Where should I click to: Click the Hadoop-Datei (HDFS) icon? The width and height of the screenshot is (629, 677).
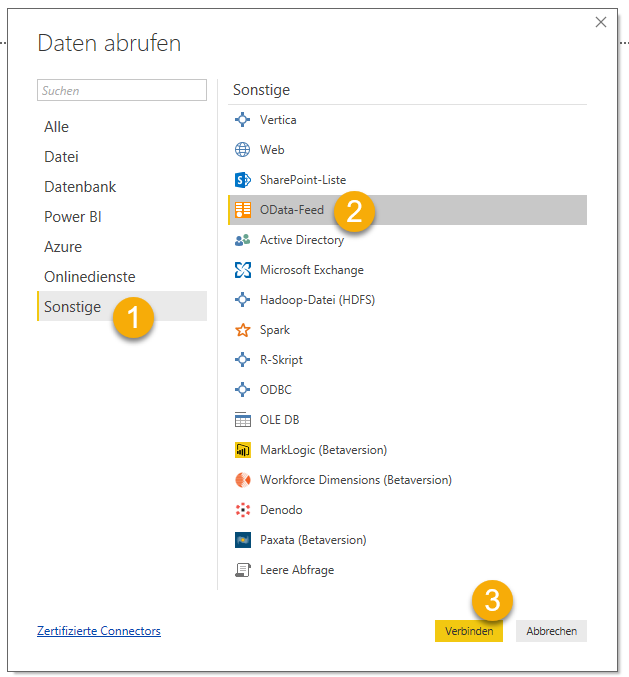click(x=242, y=300)
